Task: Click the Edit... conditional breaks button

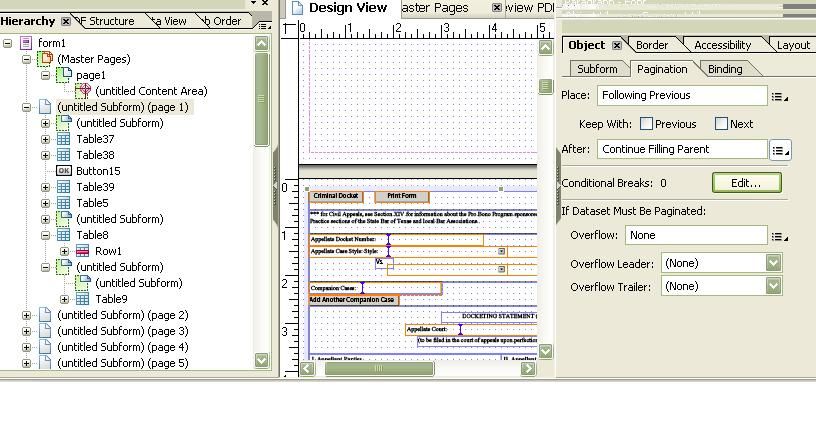Action: 746,183
